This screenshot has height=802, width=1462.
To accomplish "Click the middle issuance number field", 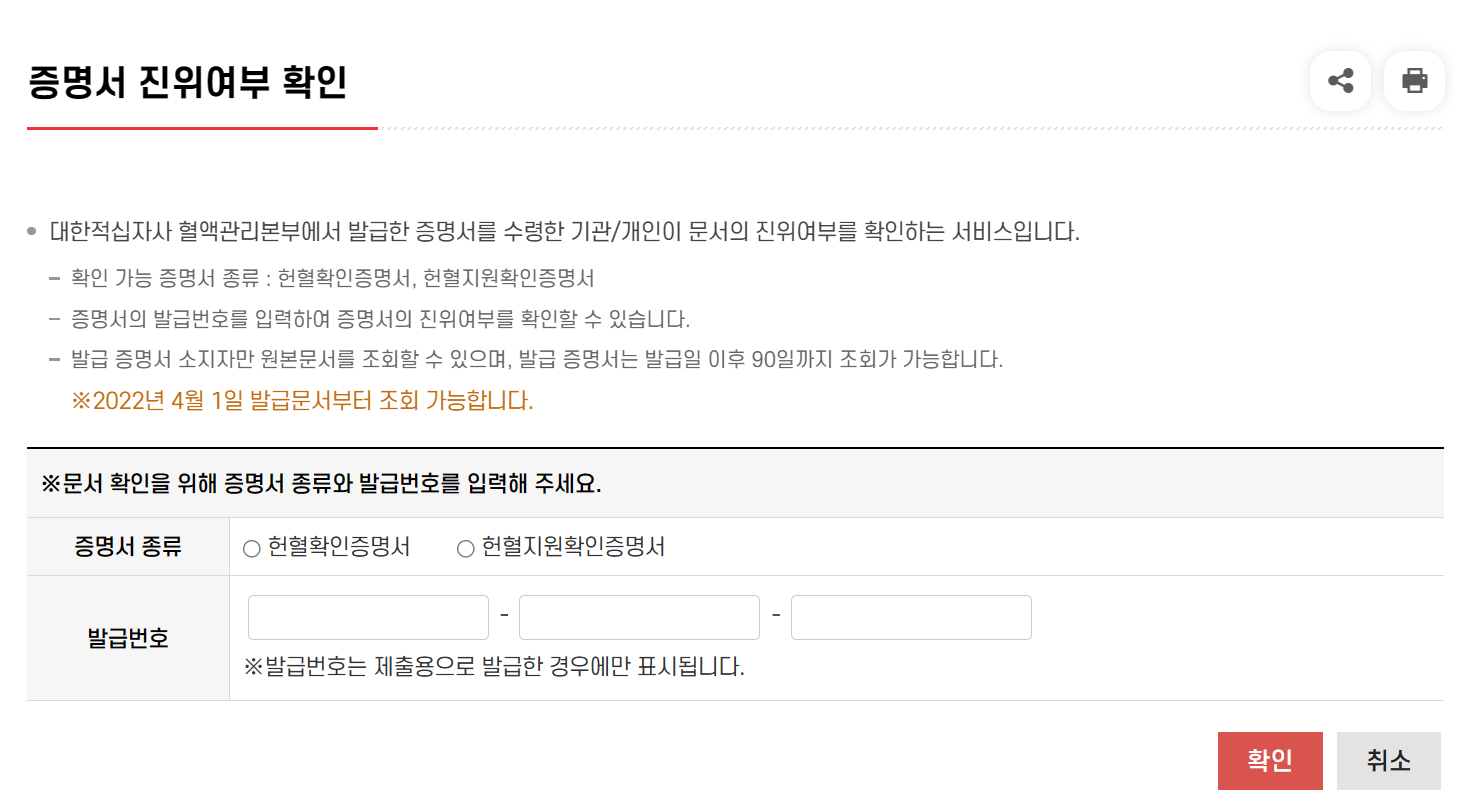I will [639, 617].
